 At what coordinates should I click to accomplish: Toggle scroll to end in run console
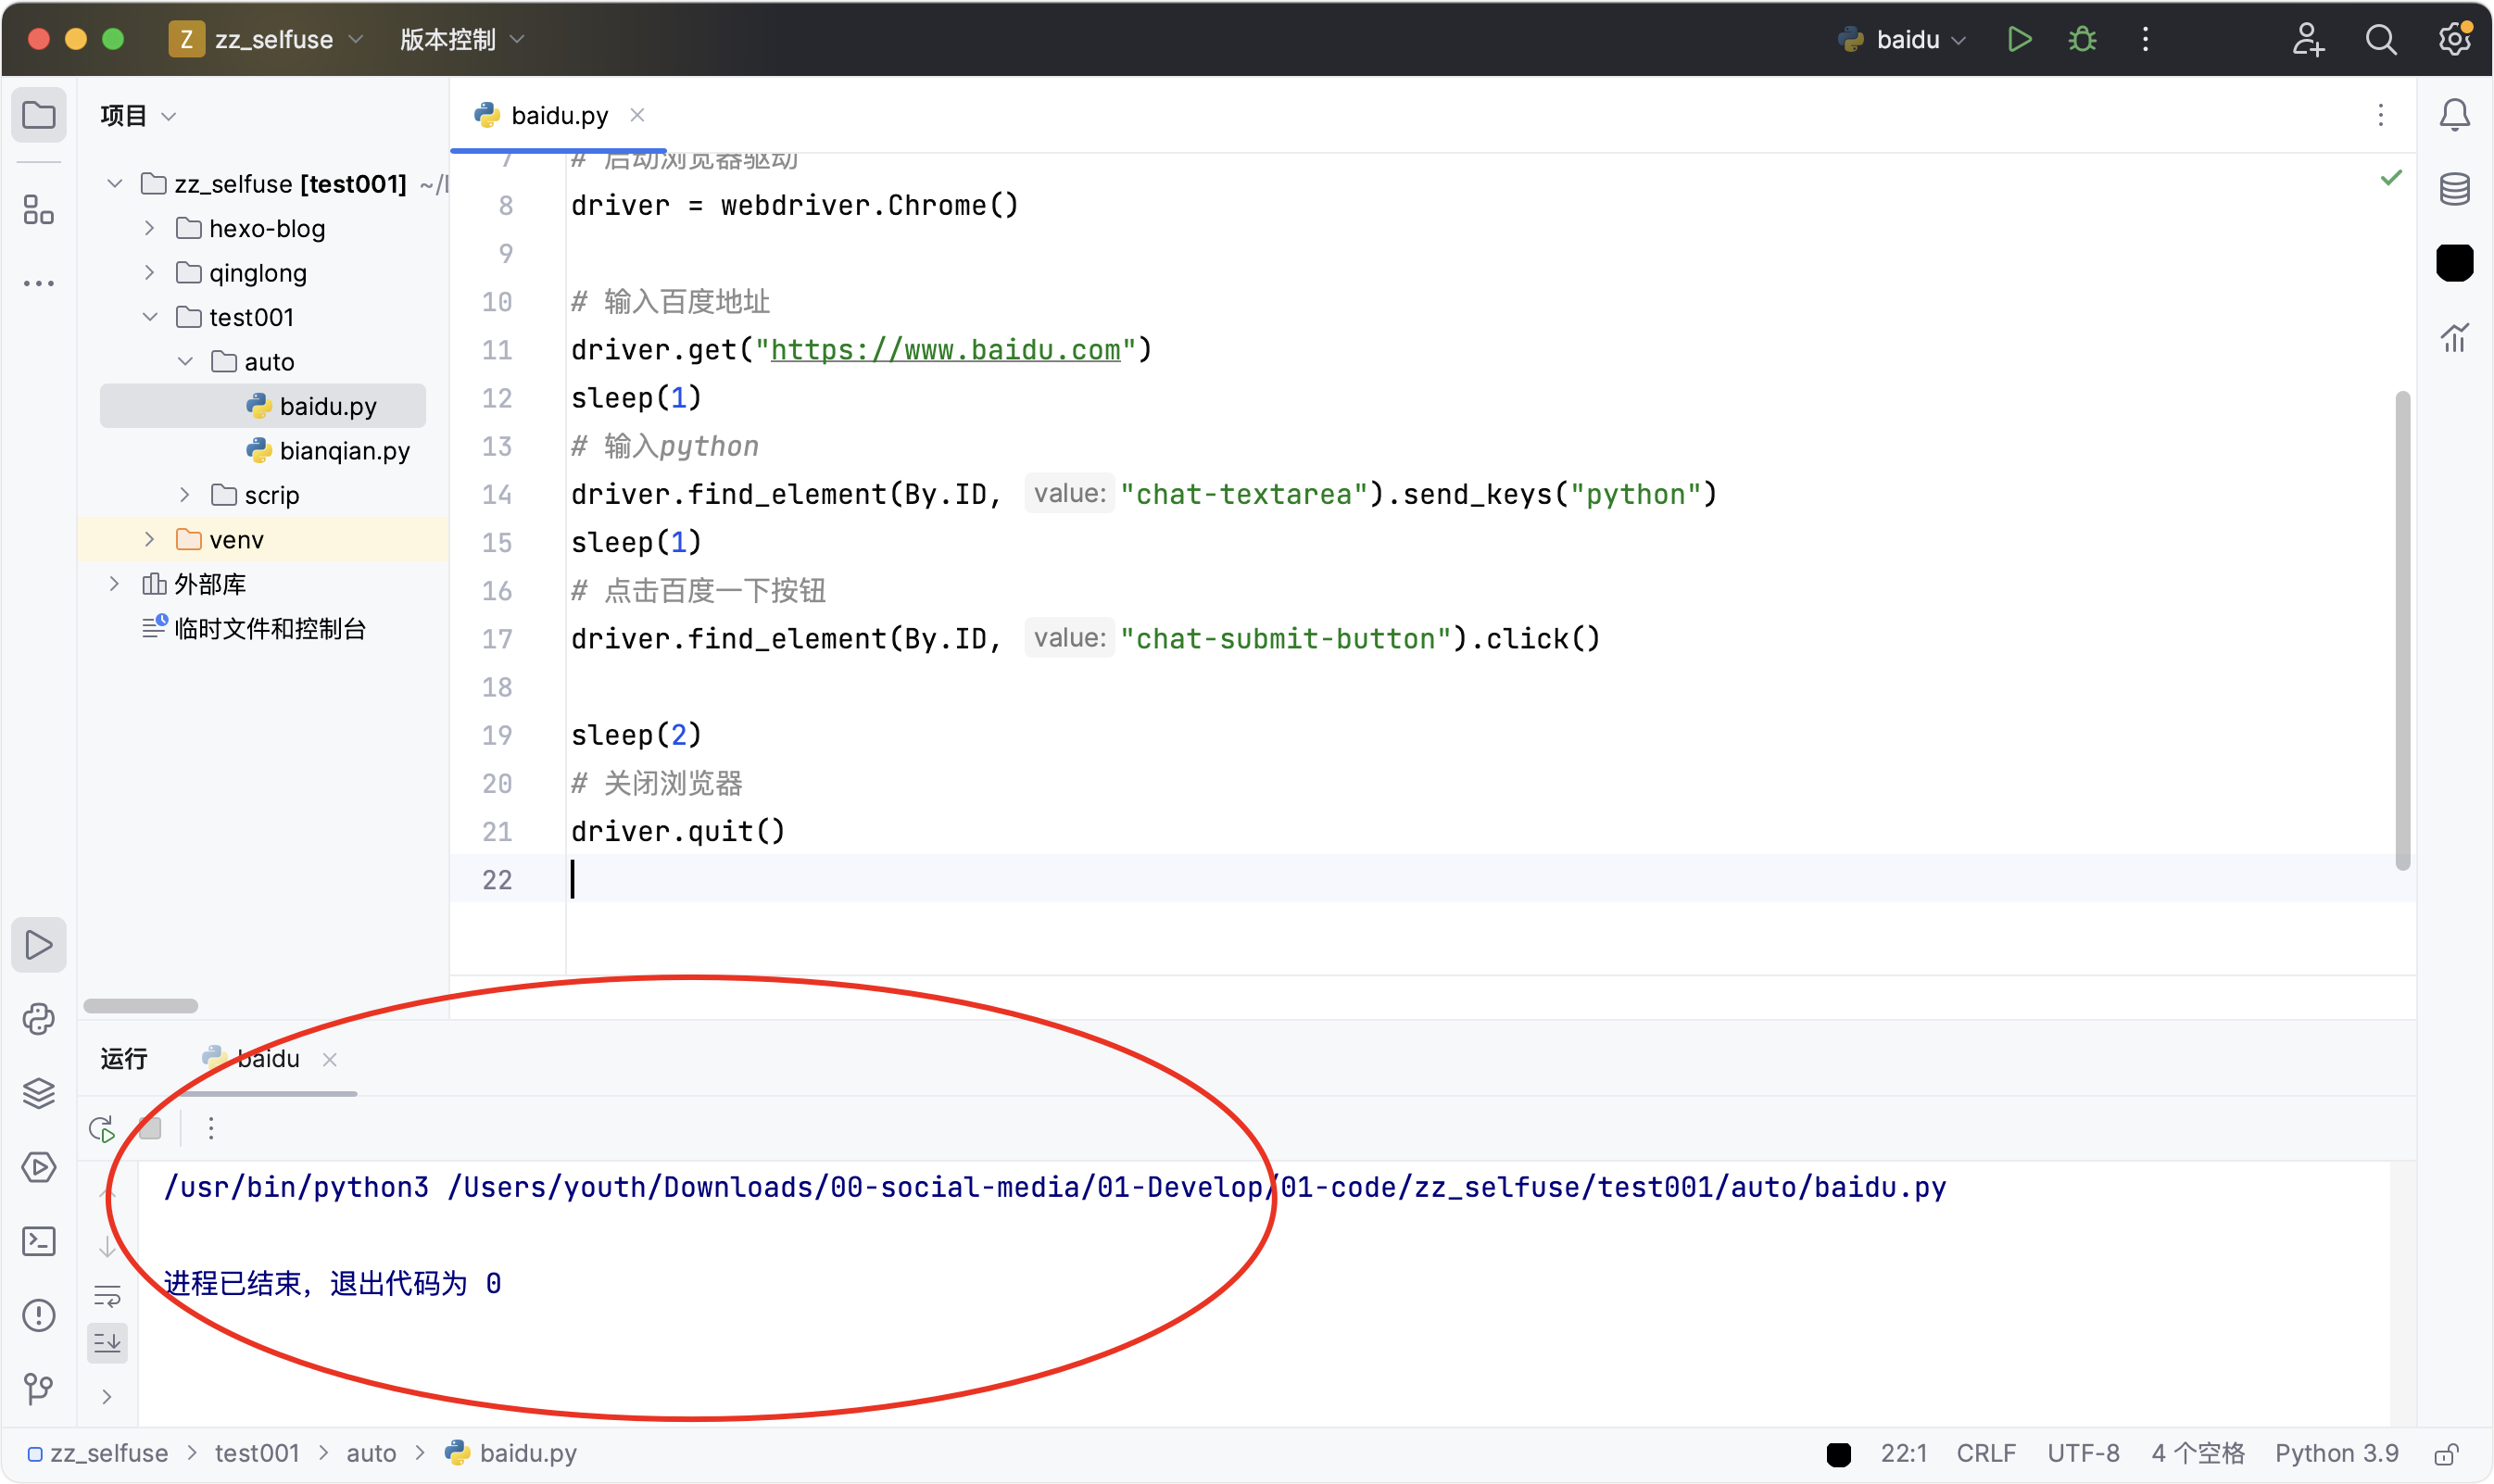[x=107, y=1342]
